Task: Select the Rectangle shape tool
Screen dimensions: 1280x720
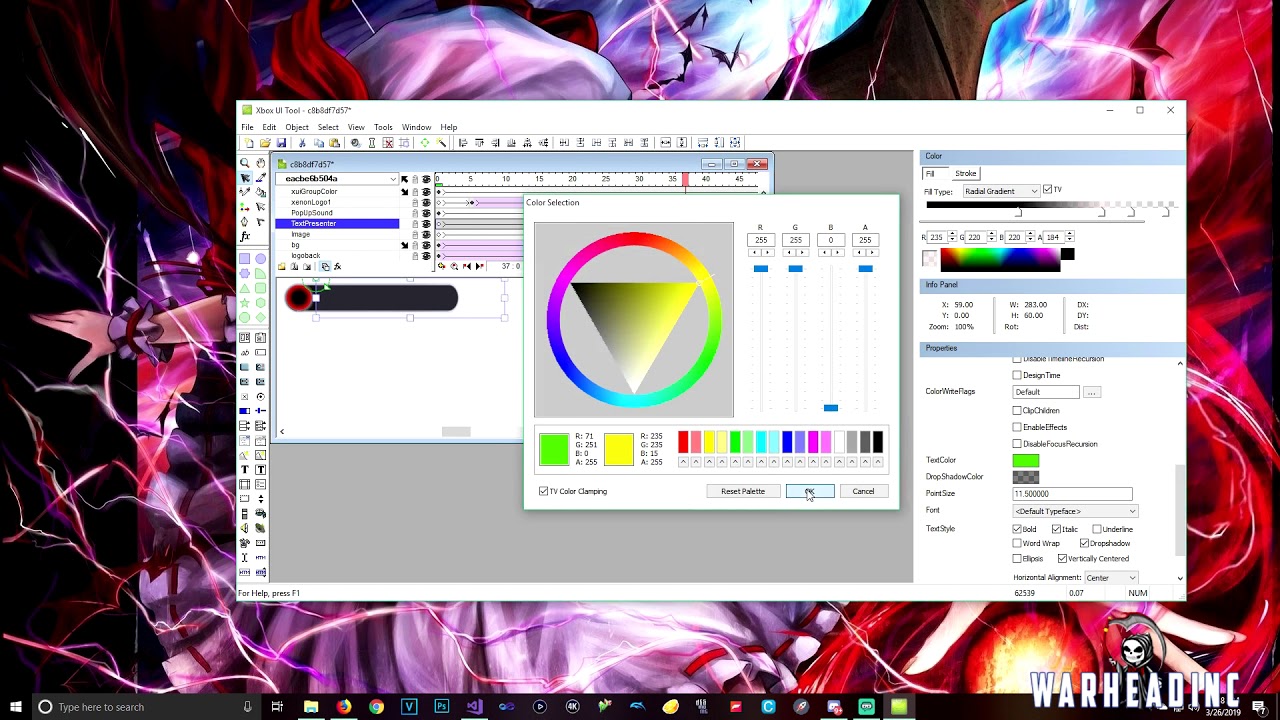Action: (245, 259)
